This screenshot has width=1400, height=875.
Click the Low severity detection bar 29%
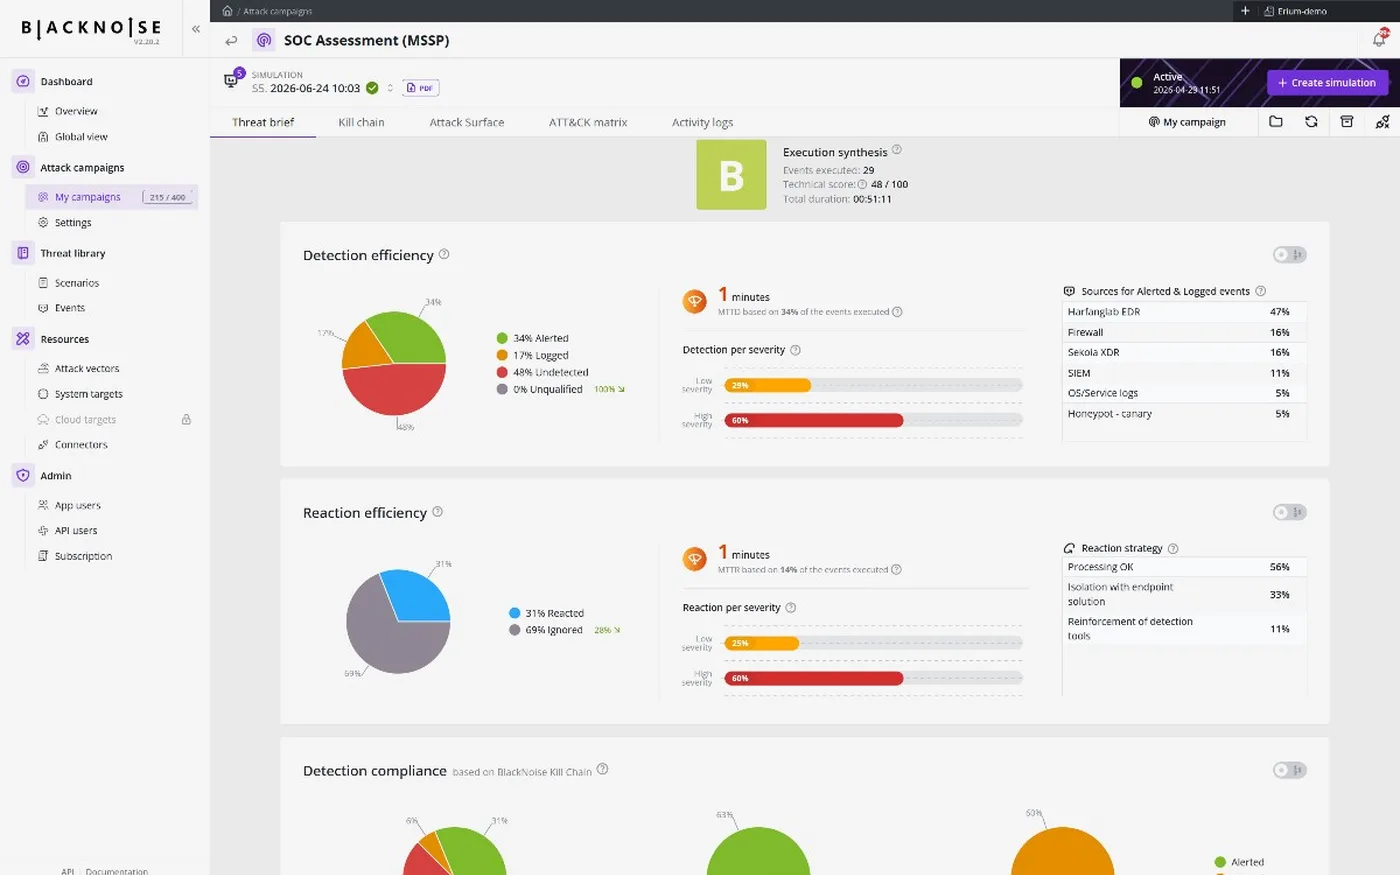(x=767, y=385)
